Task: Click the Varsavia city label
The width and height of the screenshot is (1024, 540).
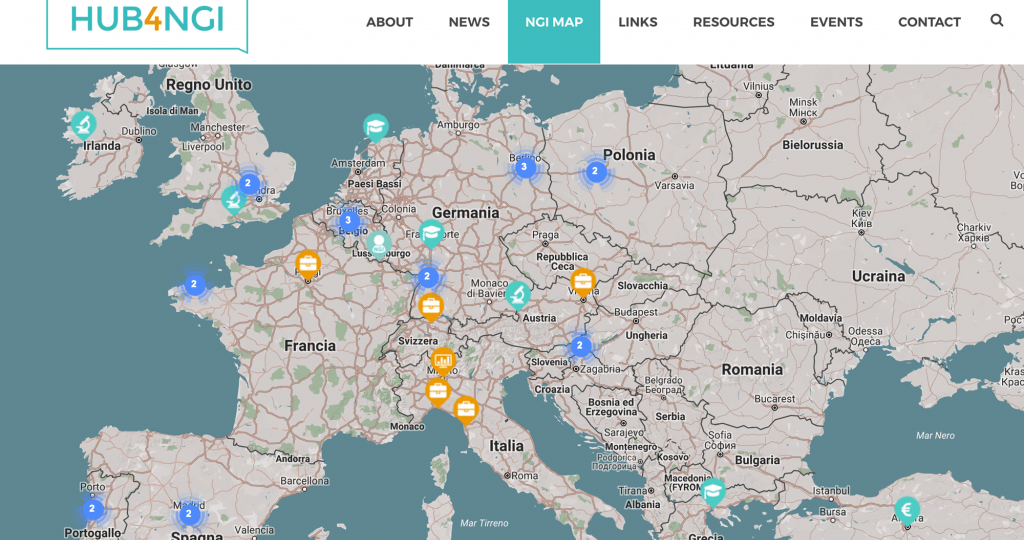Action: click(675, 185)
